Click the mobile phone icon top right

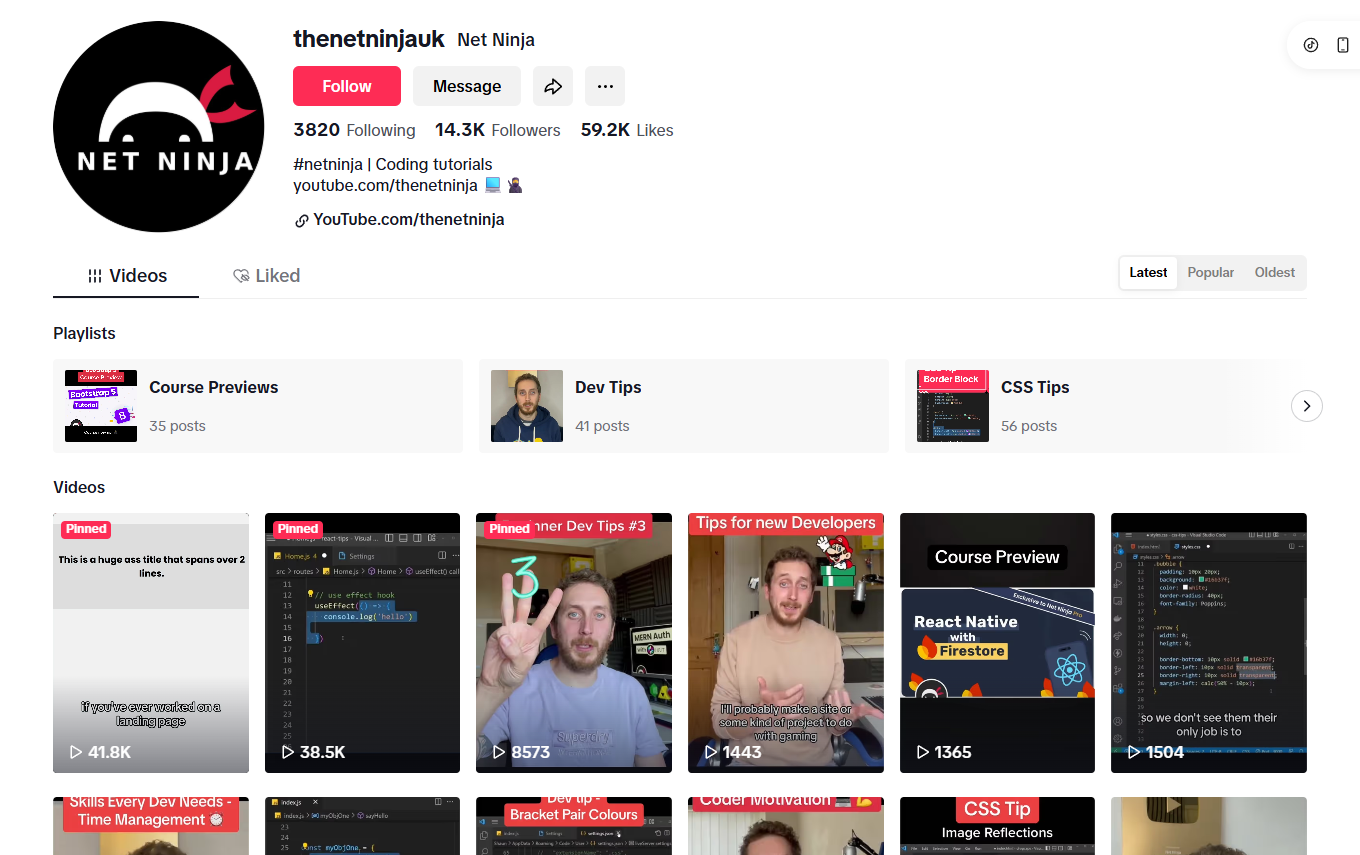pyautogui.click(x=1343, y=45)
